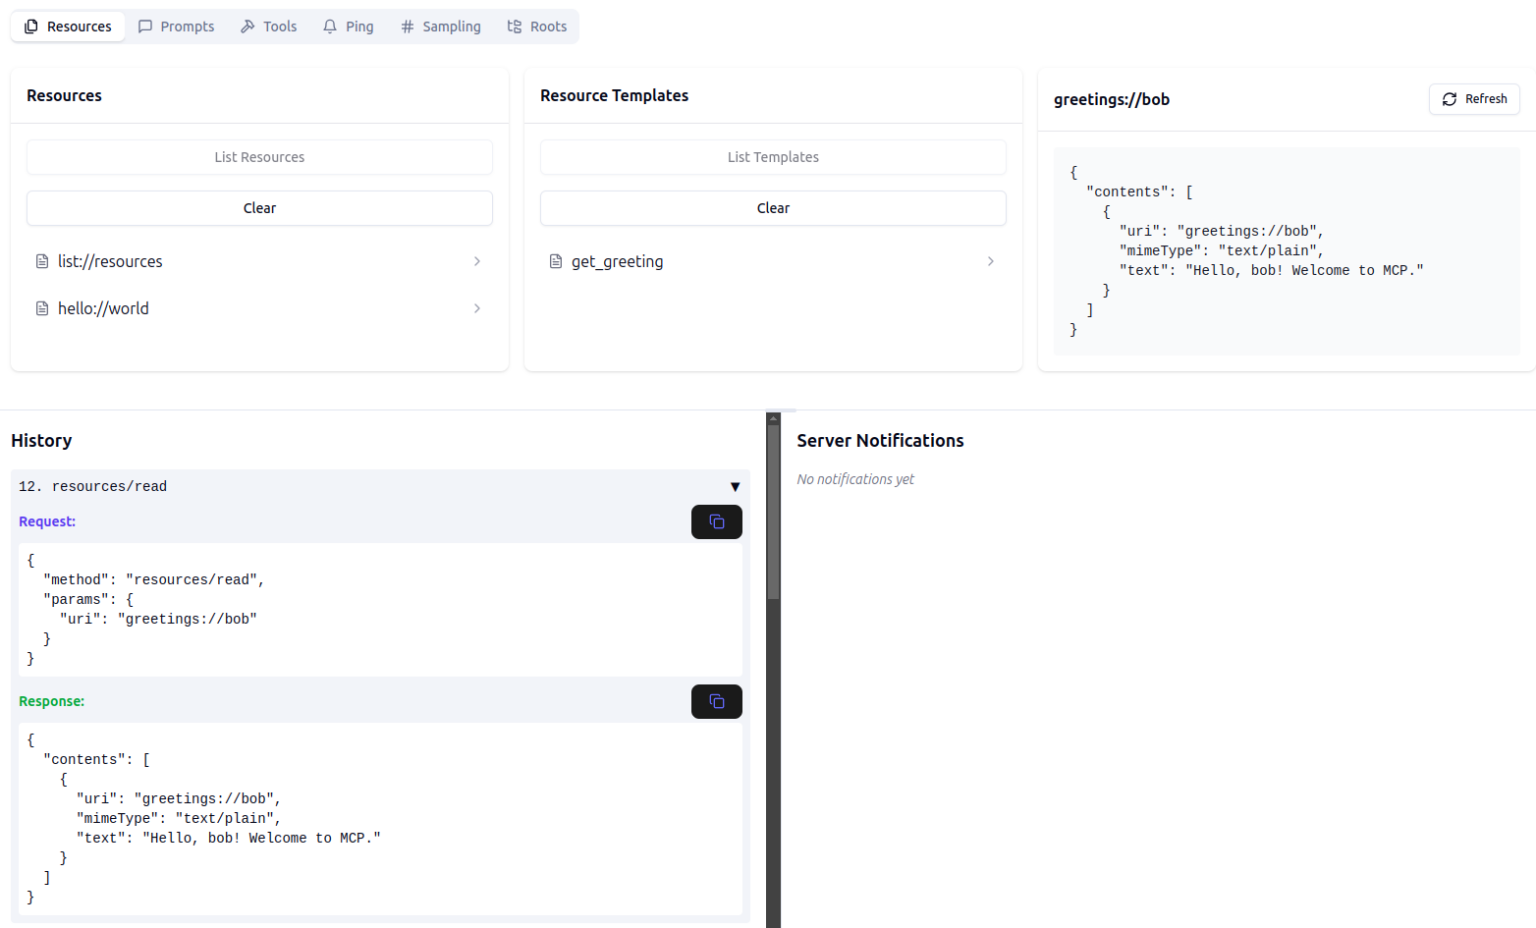Click the Resources tab icon
This screenshot has height=928, width=1536.
28,26
